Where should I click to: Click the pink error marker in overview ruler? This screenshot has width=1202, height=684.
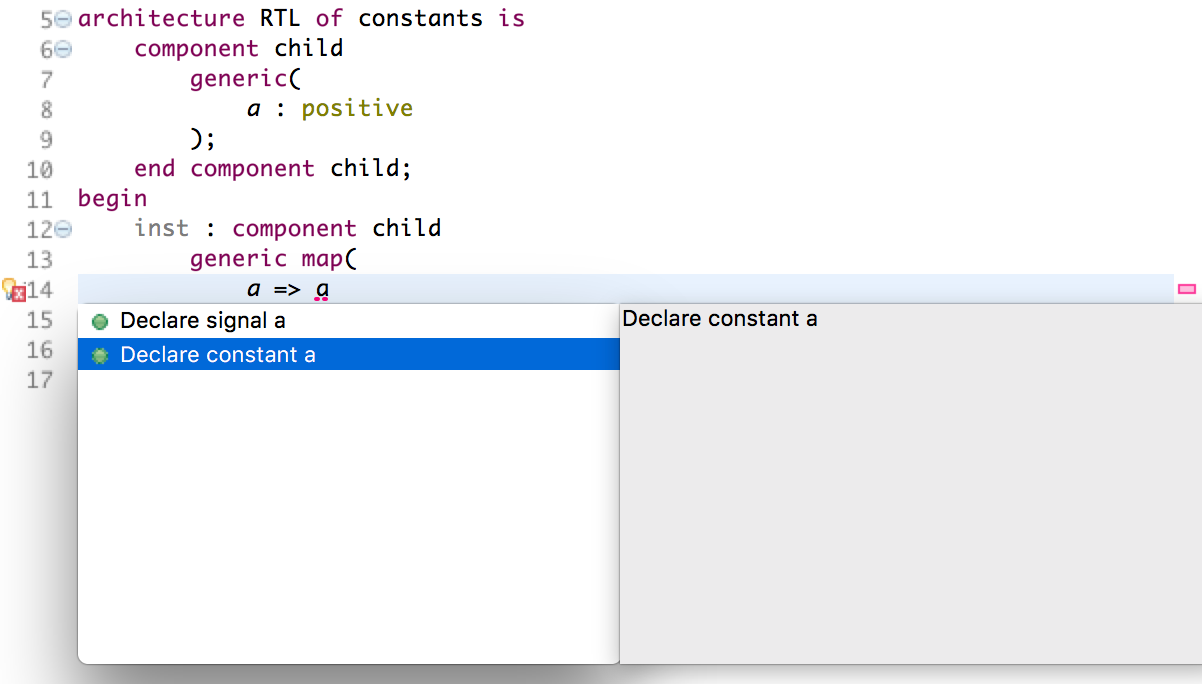pyautogui.click(x=1187, y=289)
